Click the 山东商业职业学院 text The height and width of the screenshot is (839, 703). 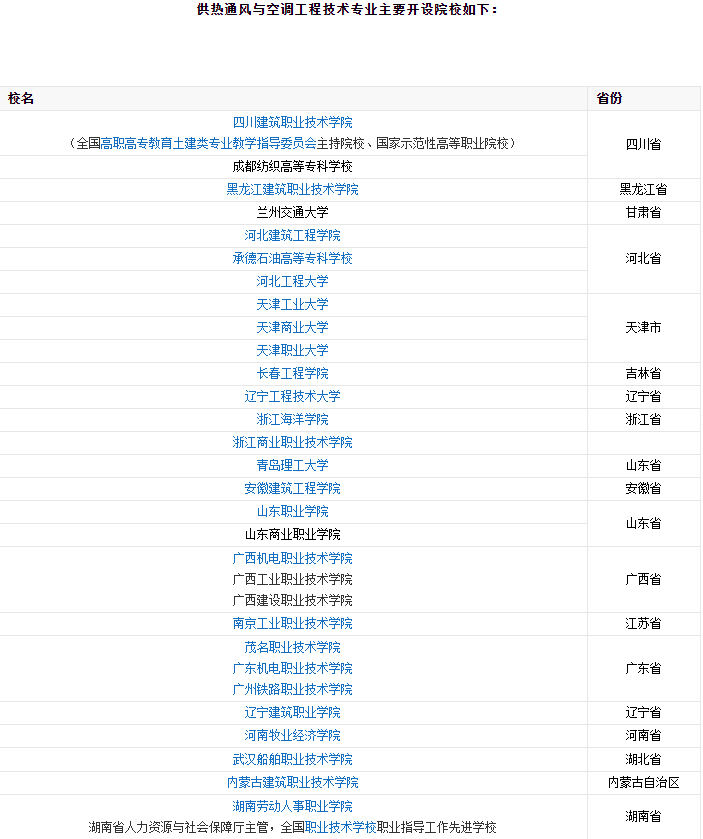[292, 535]
